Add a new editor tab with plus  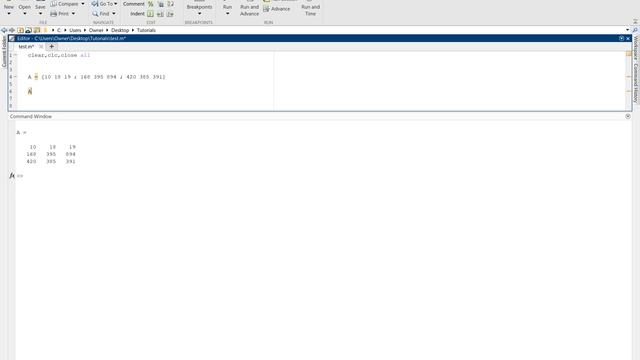click(51, 47)
